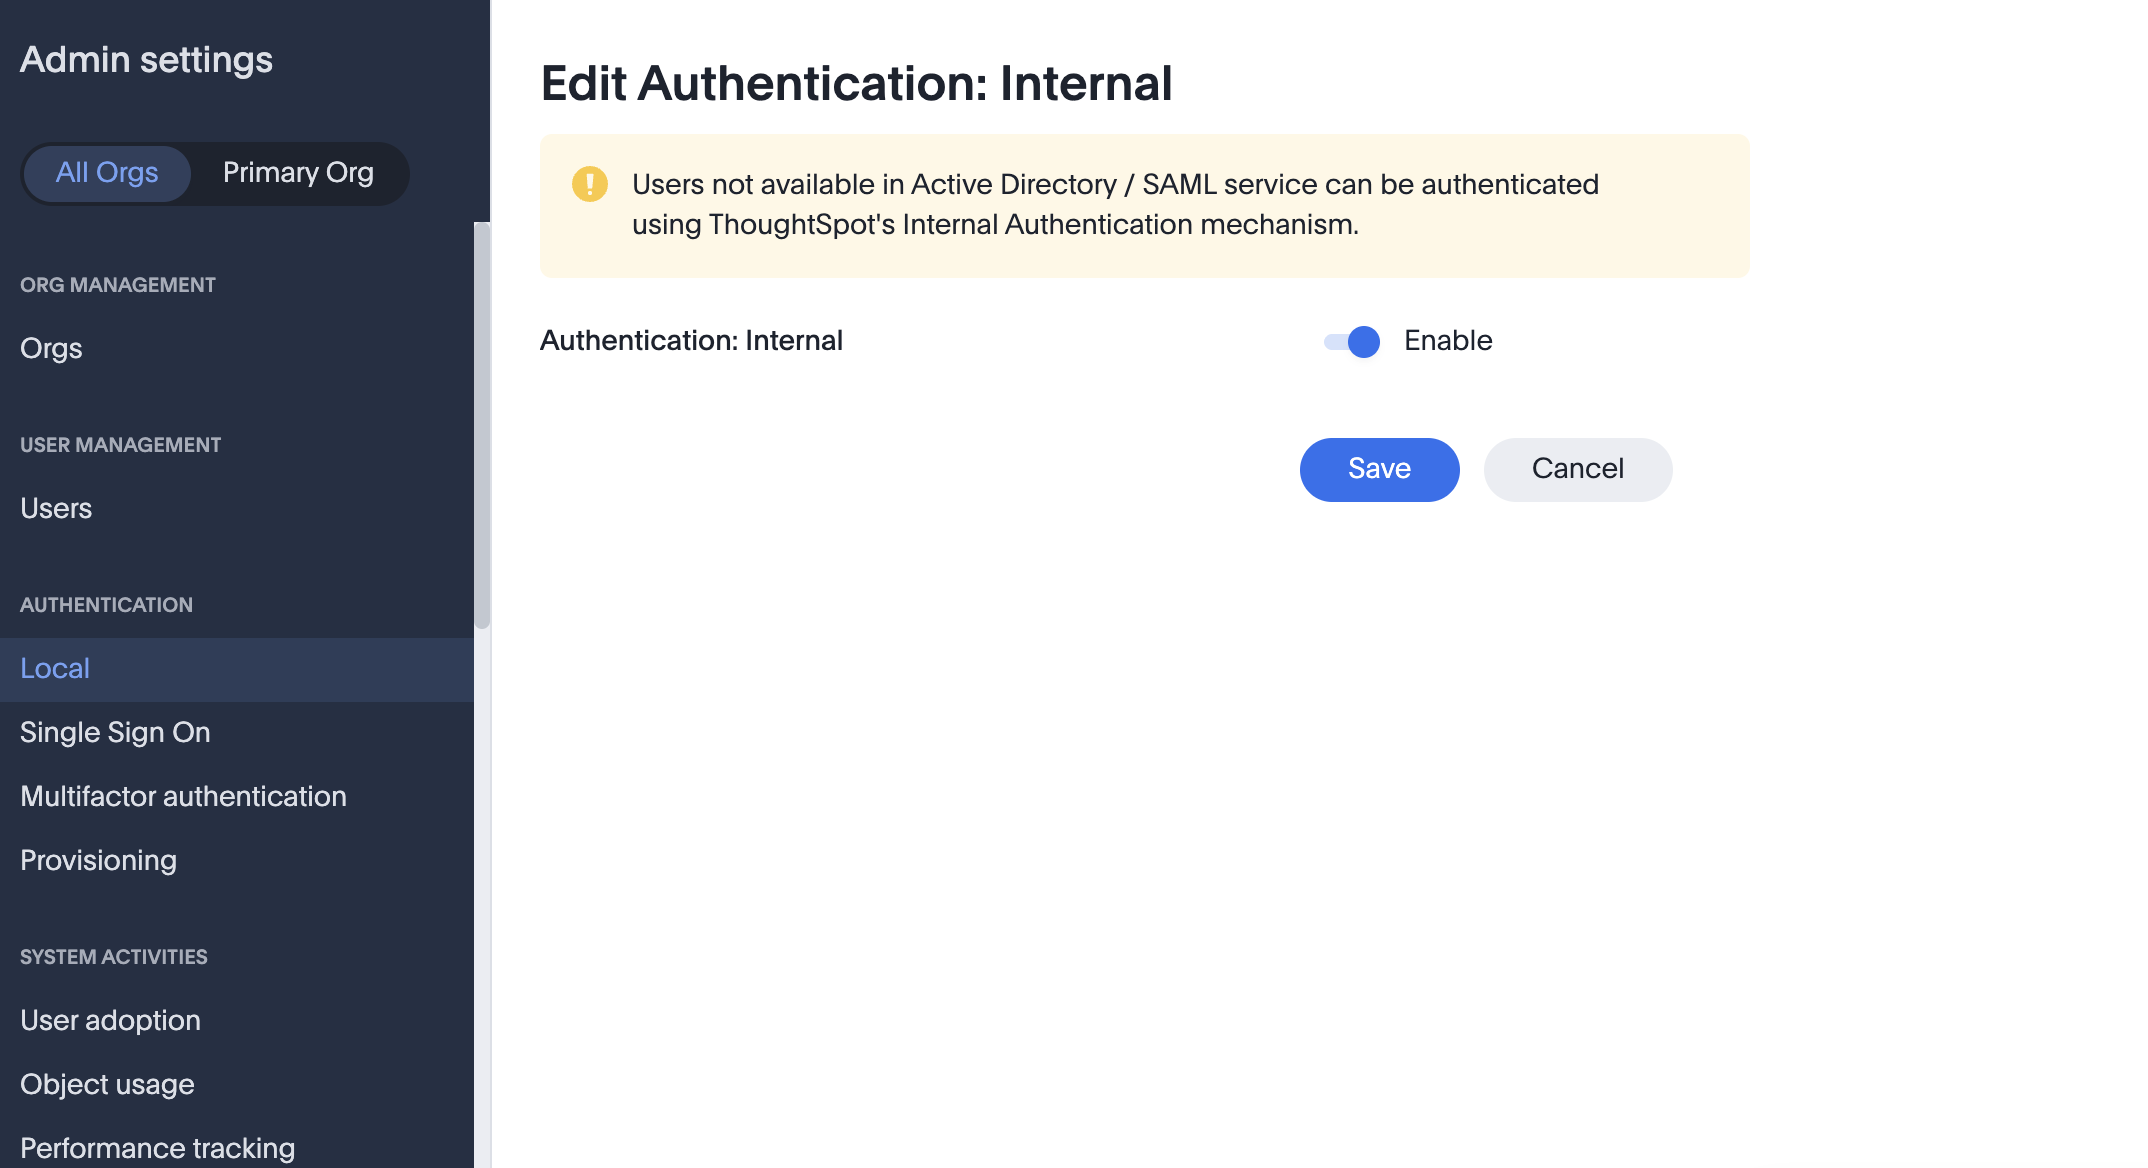2148x1168 pixels.
Task: Toggle the Authentication: Internal Enable switch
Action: (x=1351, y=342)
